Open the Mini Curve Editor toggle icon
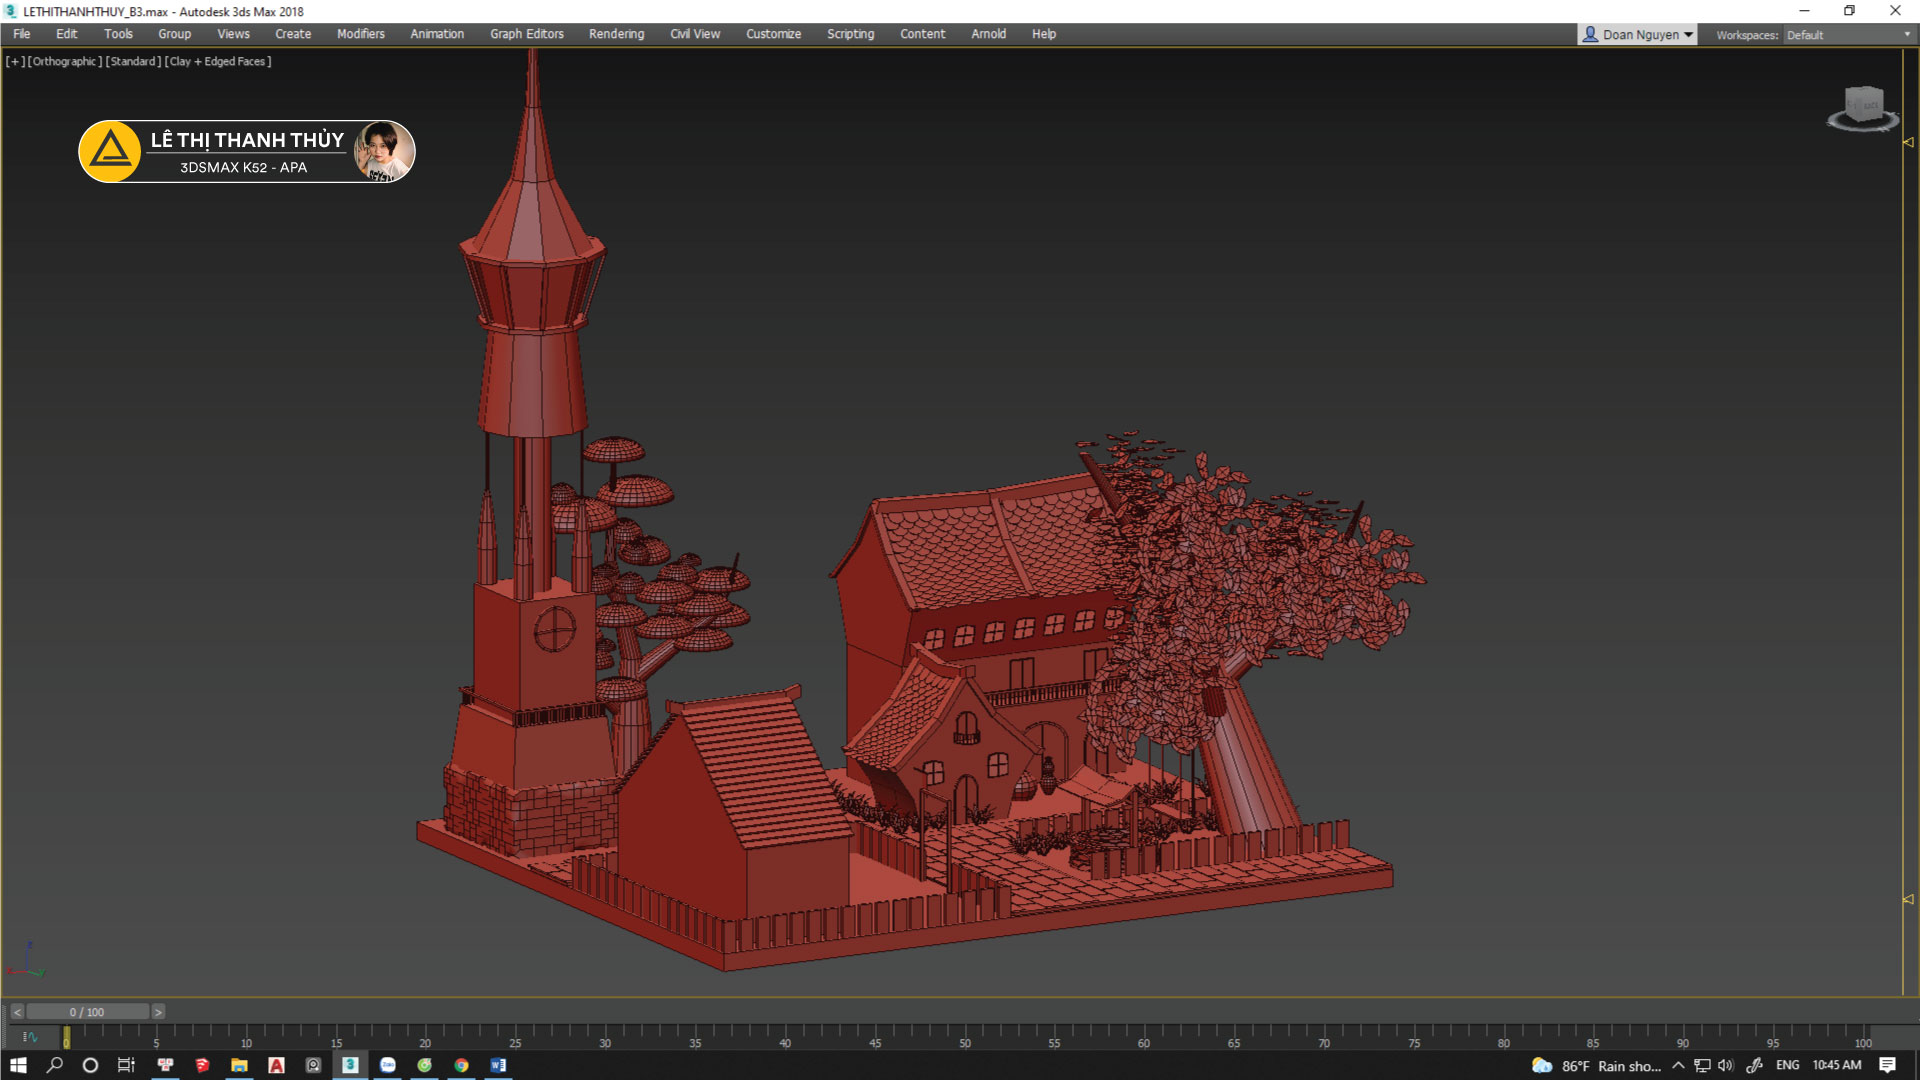The height and width of the screenshot is (1080, 1920). pyautogui.click(x=30, y=1037)
